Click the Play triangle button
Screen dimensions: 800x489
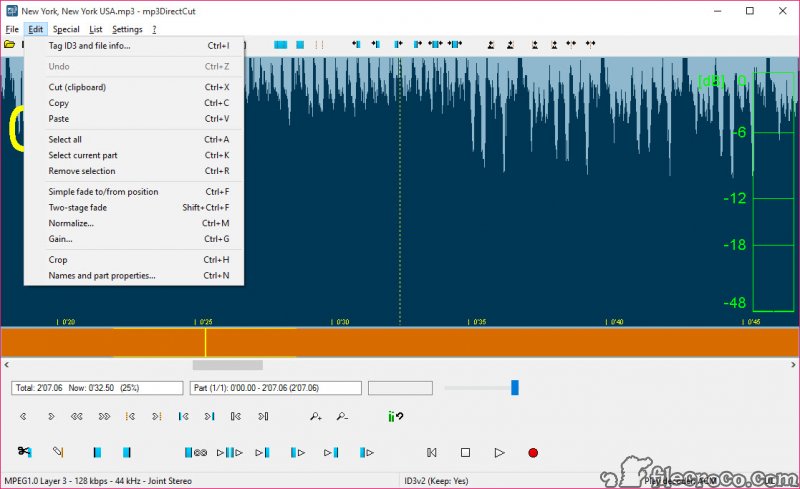click(x=499, y=452)
